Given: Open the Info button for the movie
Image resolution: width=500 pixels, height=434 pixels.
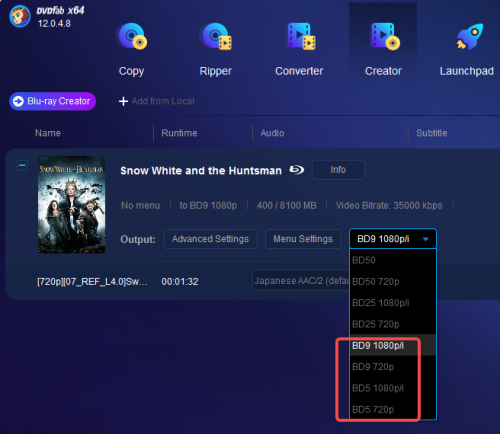Looking at the screenshot, I should coord(338,170).
